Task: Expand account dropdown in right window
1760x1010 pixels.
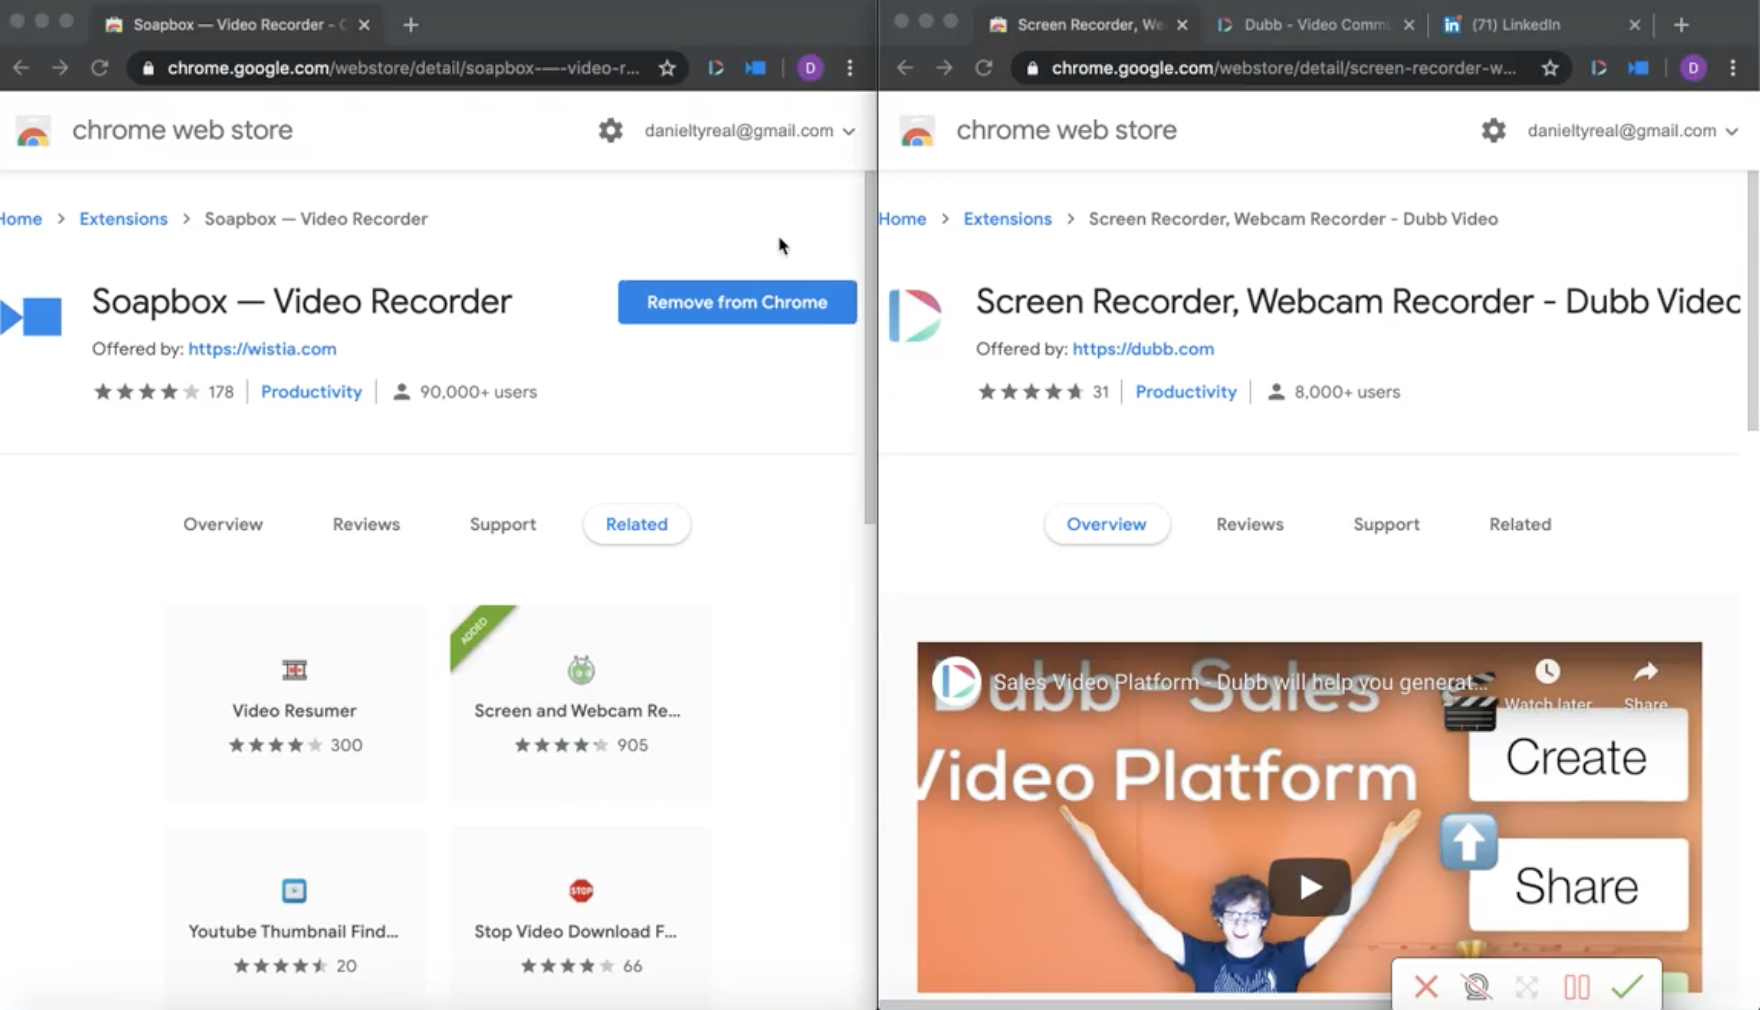Action: [x=1633, y=131]
